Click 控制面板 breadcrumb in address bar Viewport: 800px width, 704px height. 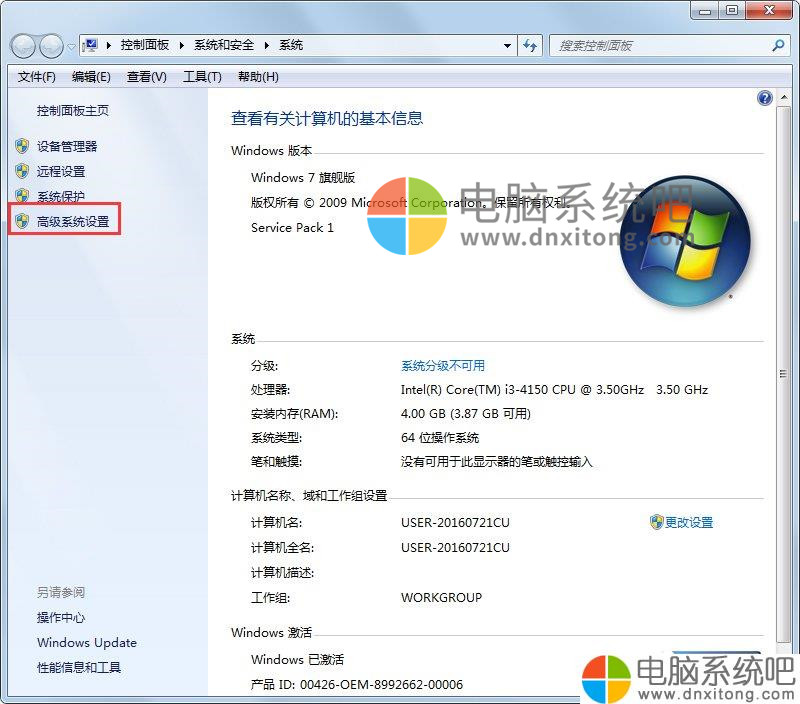(145, 45)
